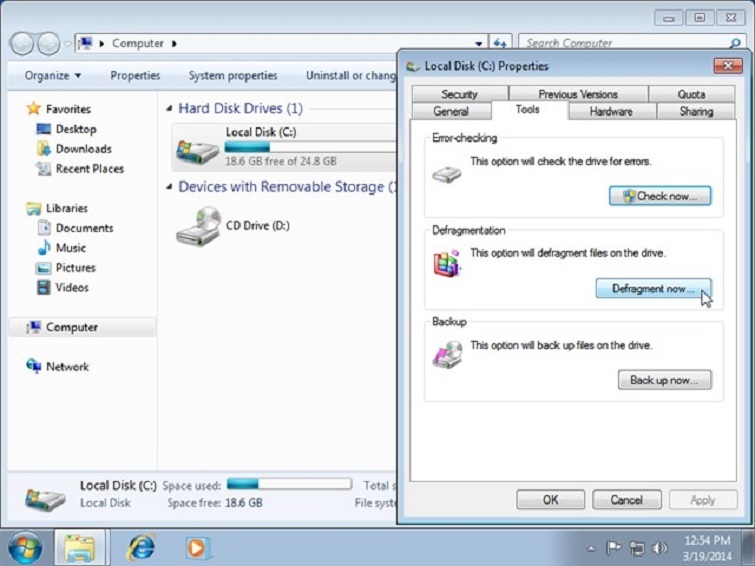Click the Defragment now button
Screen dimensions: 755x566
point(653,288)
